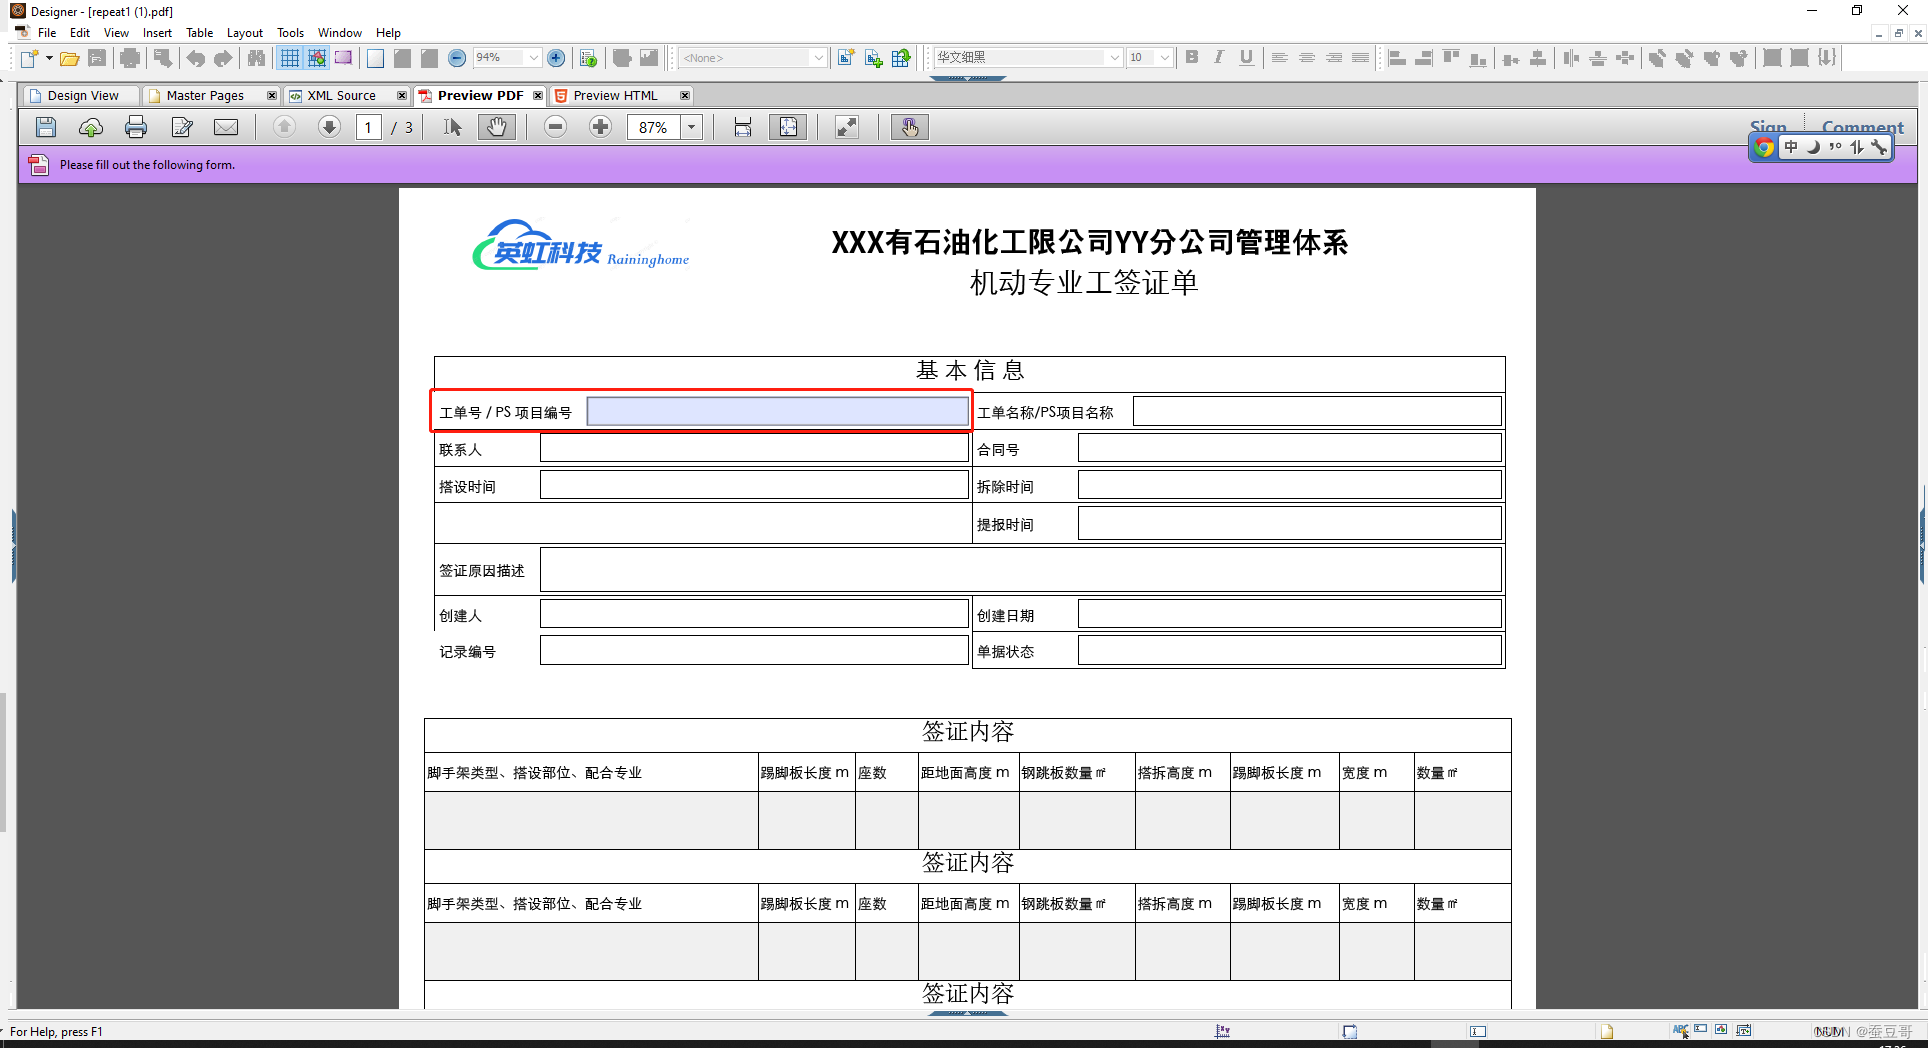The width and height of the screenshot is (1928, 1048).
Task: Select the hand pan tool
Action: point(496,127)
